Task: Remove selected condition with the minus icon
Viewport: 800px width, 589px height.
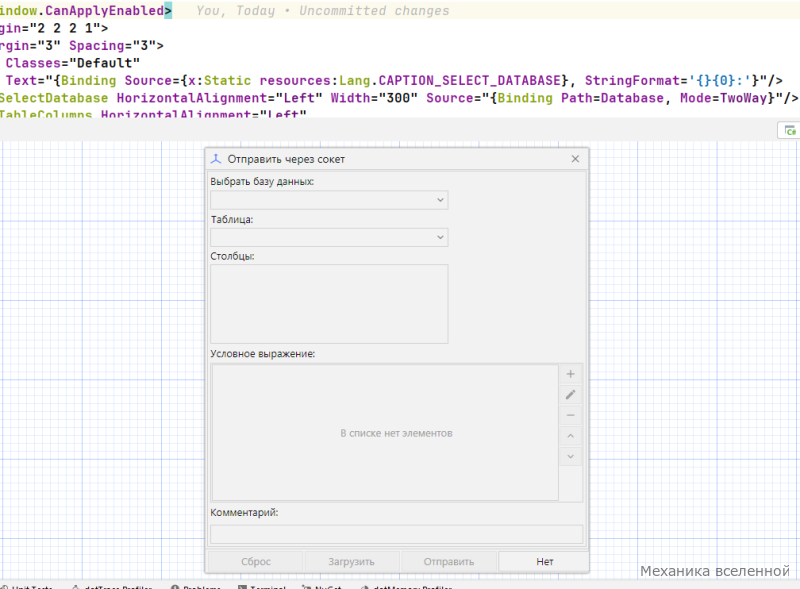Action: click(570, 415)
